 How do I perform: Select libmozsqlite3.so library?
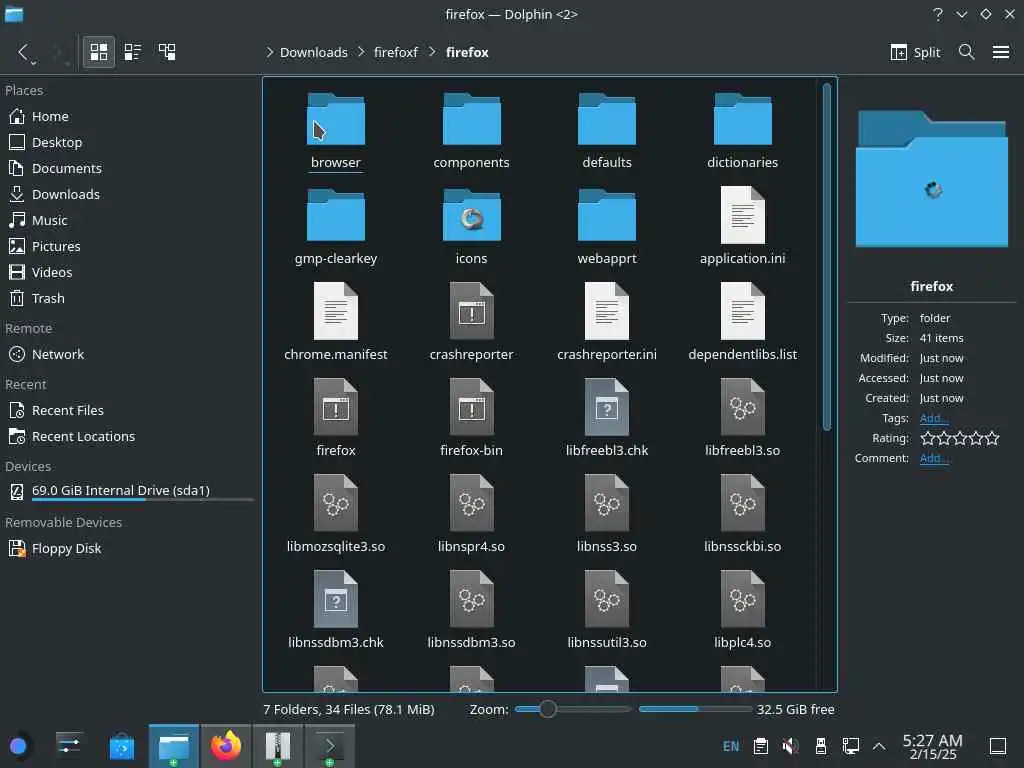click(336, 515)
